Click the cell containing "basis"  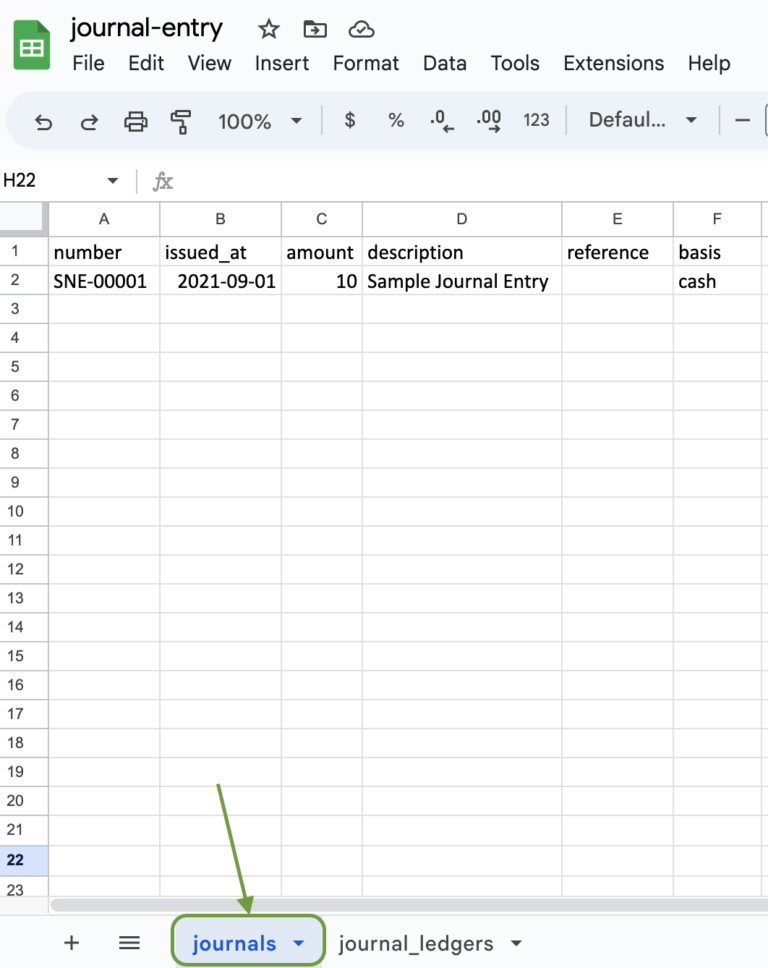[x=717, y=251]
